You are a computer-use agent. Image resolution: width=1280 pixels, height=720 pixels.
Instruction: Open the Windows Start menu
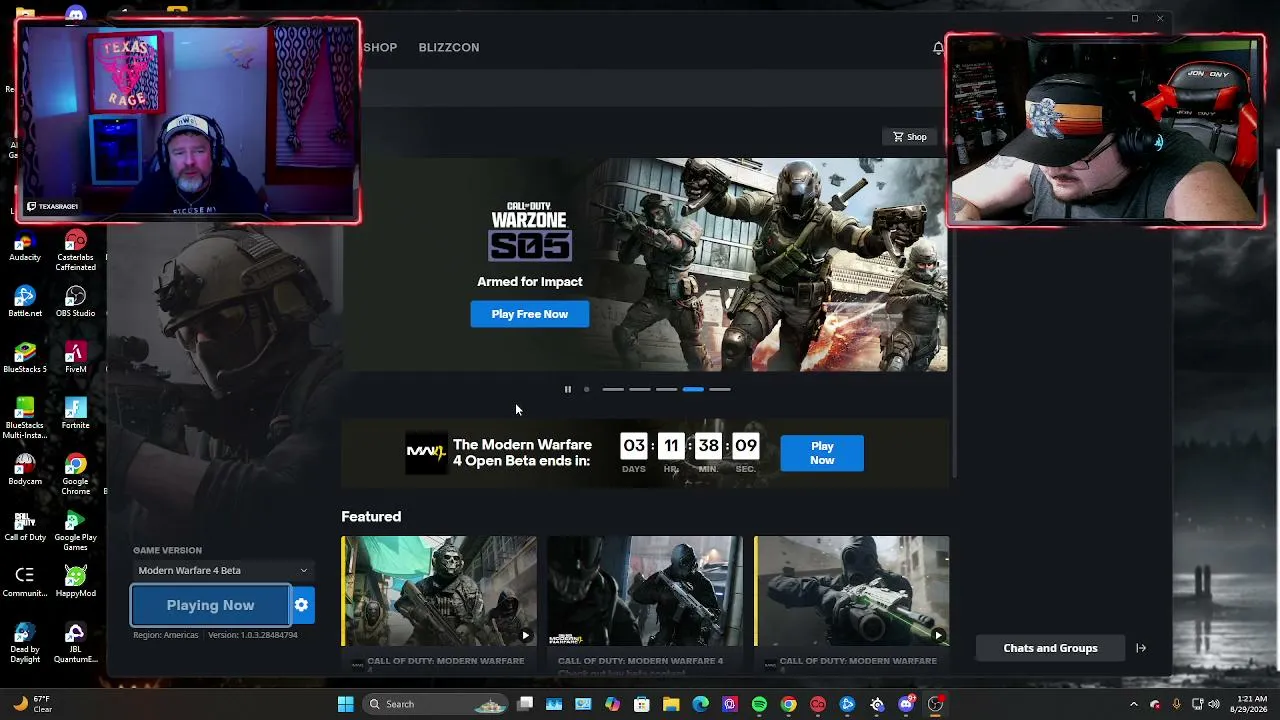345,704
